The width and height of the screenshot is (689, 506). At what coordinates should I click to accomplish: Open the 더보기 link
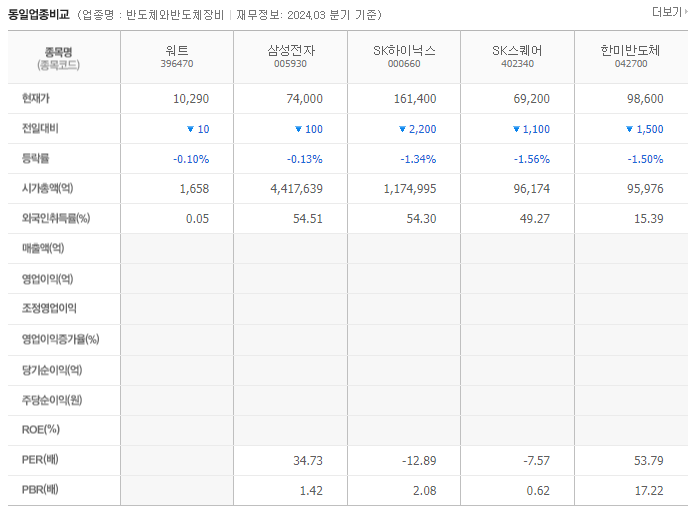coord(669,12)
